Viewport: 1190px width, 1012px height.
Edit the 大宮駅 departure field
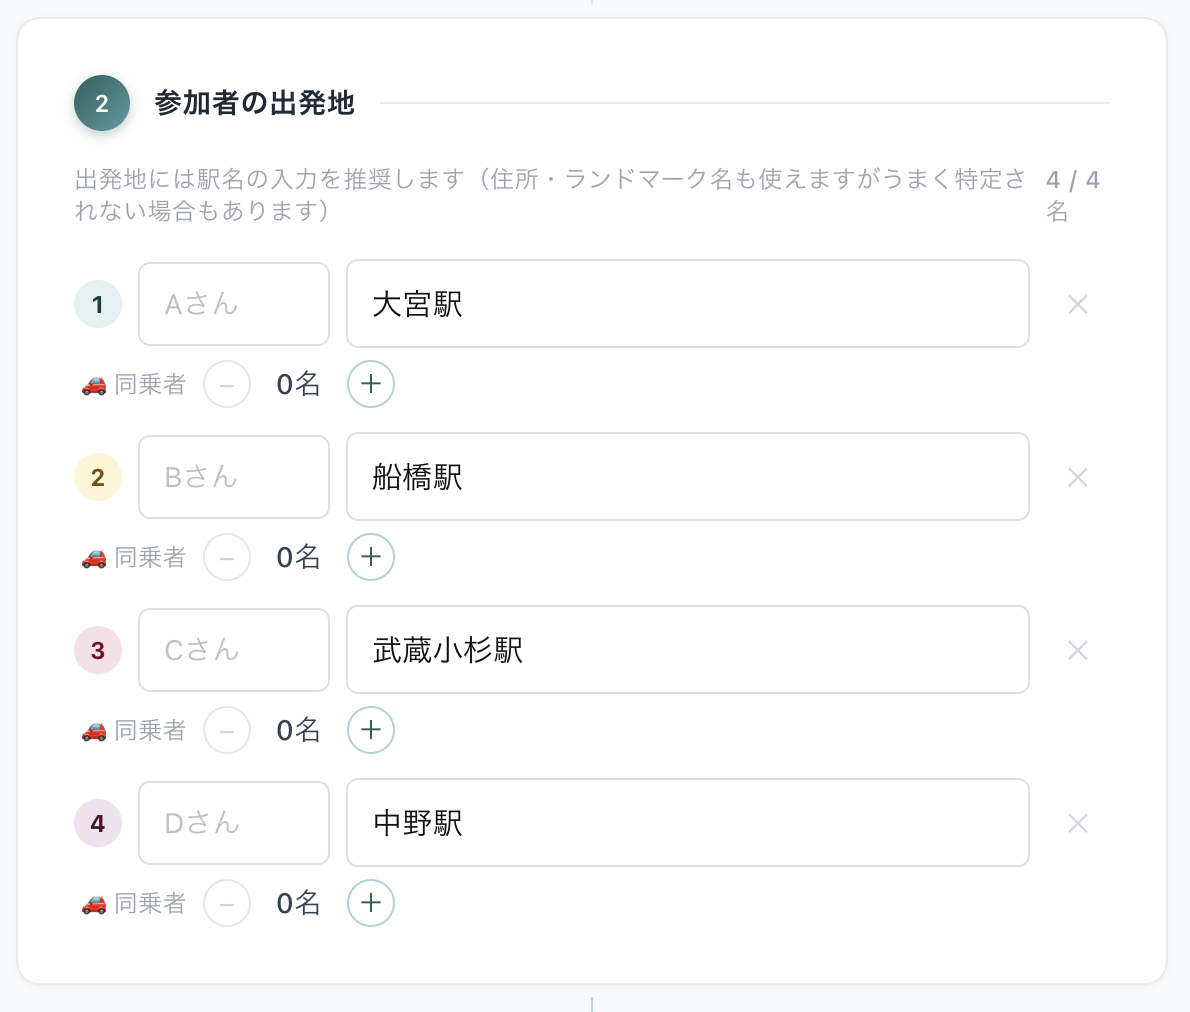tap(687, 304)
